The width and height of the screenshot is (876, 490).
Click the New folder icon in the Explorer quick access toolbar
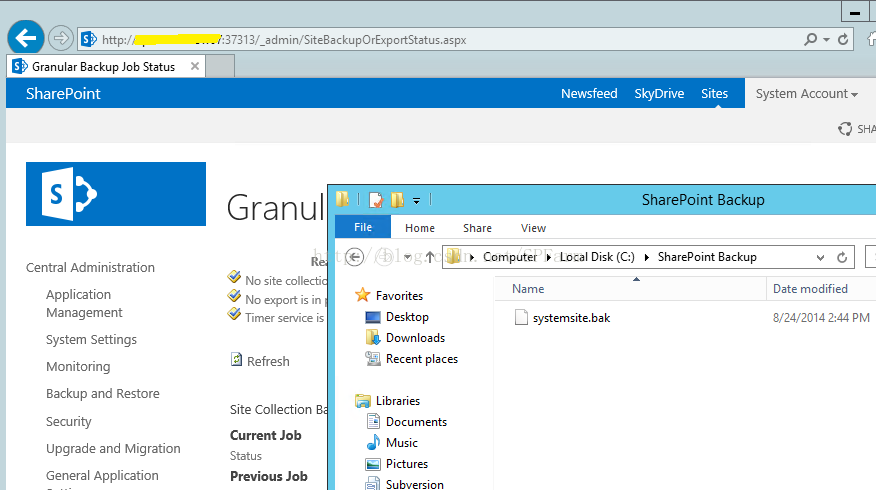(397, 199)
